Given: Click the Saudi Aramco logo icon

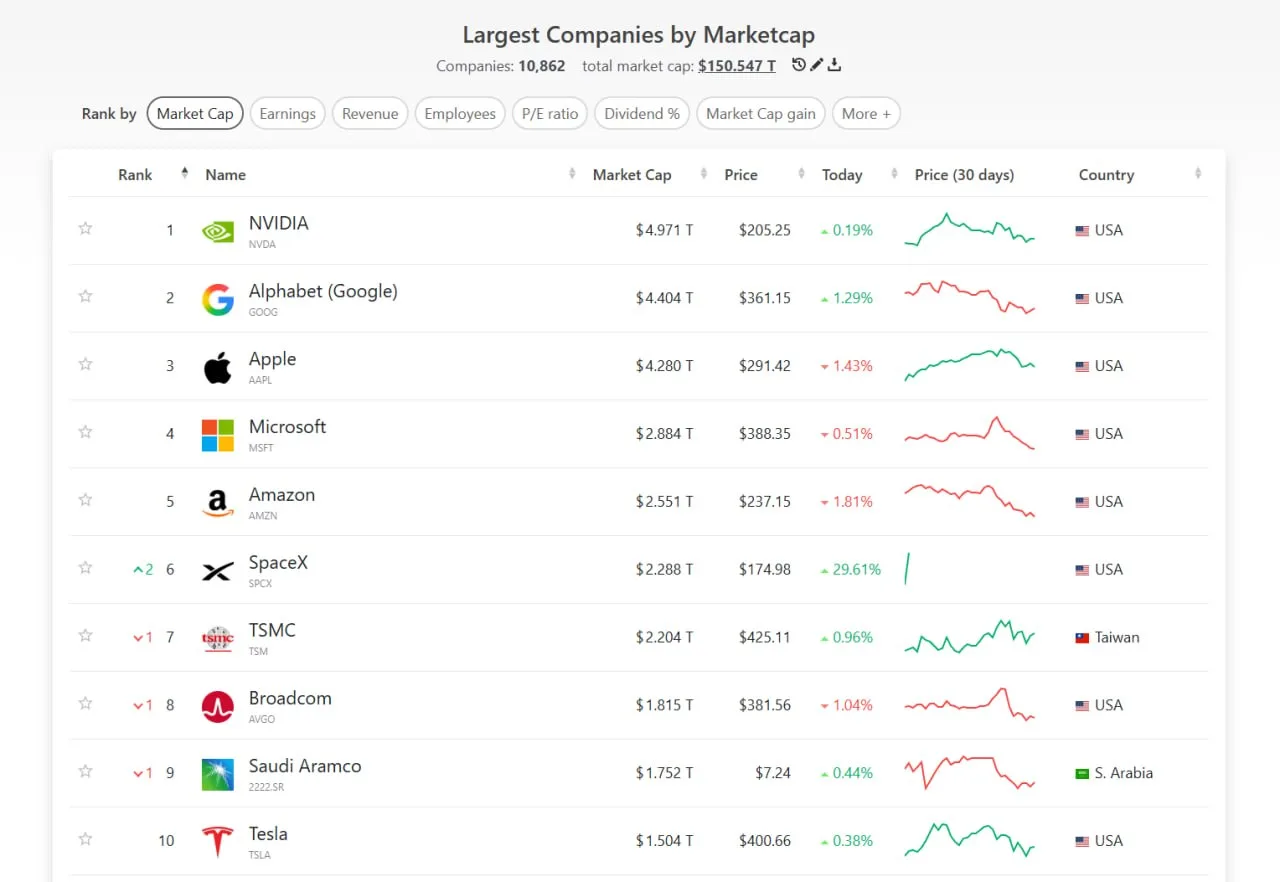Looking at the screenshot, I should 217,774.
